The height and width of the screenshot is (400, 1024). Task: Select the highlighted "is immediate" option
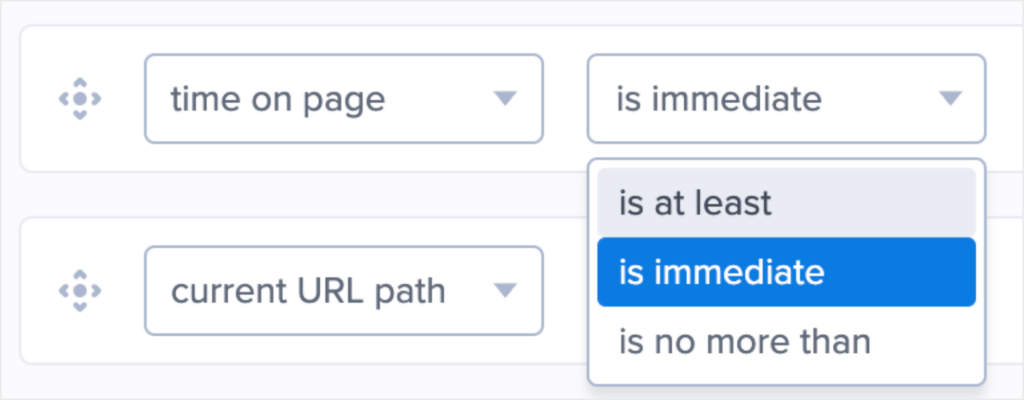[x=721, y=272]
